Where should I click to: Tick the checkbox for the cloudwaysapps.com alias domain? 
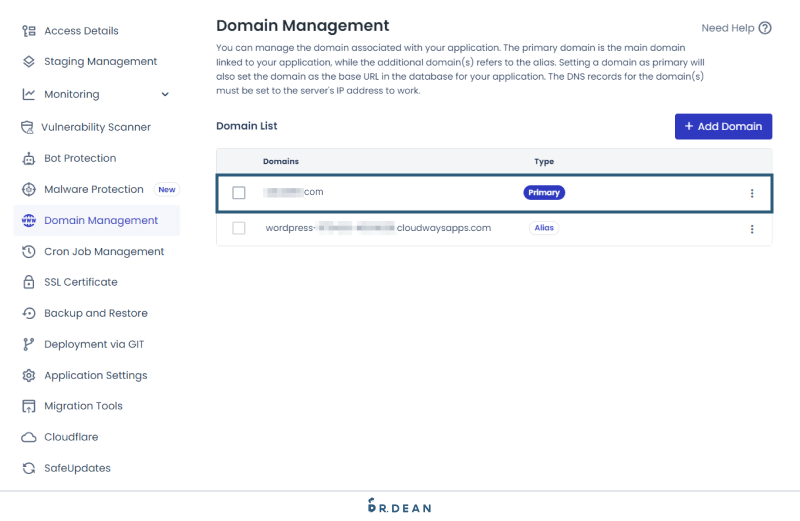239,228
